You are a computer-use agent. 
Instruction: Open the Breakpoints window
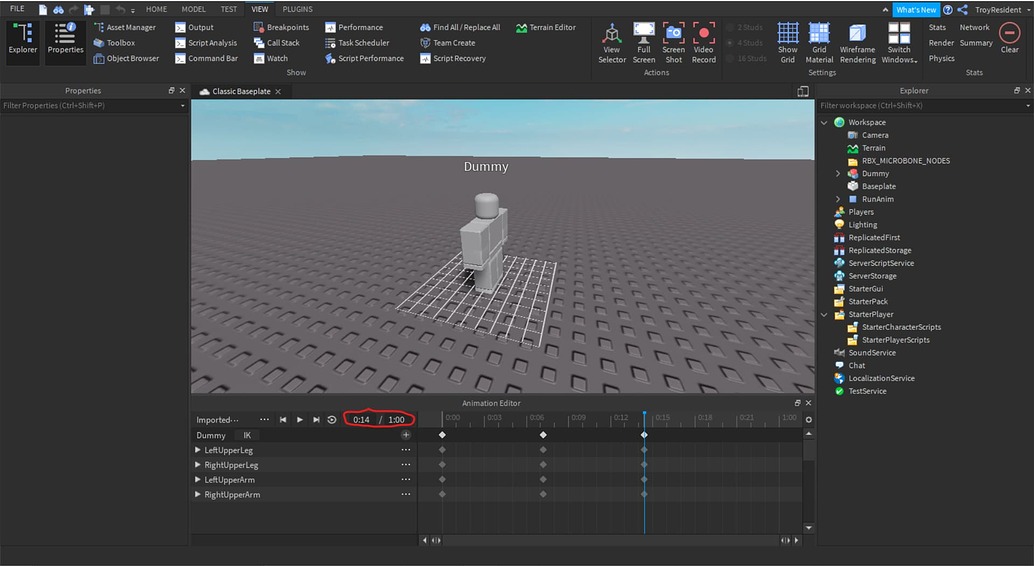tap(281, 27)
